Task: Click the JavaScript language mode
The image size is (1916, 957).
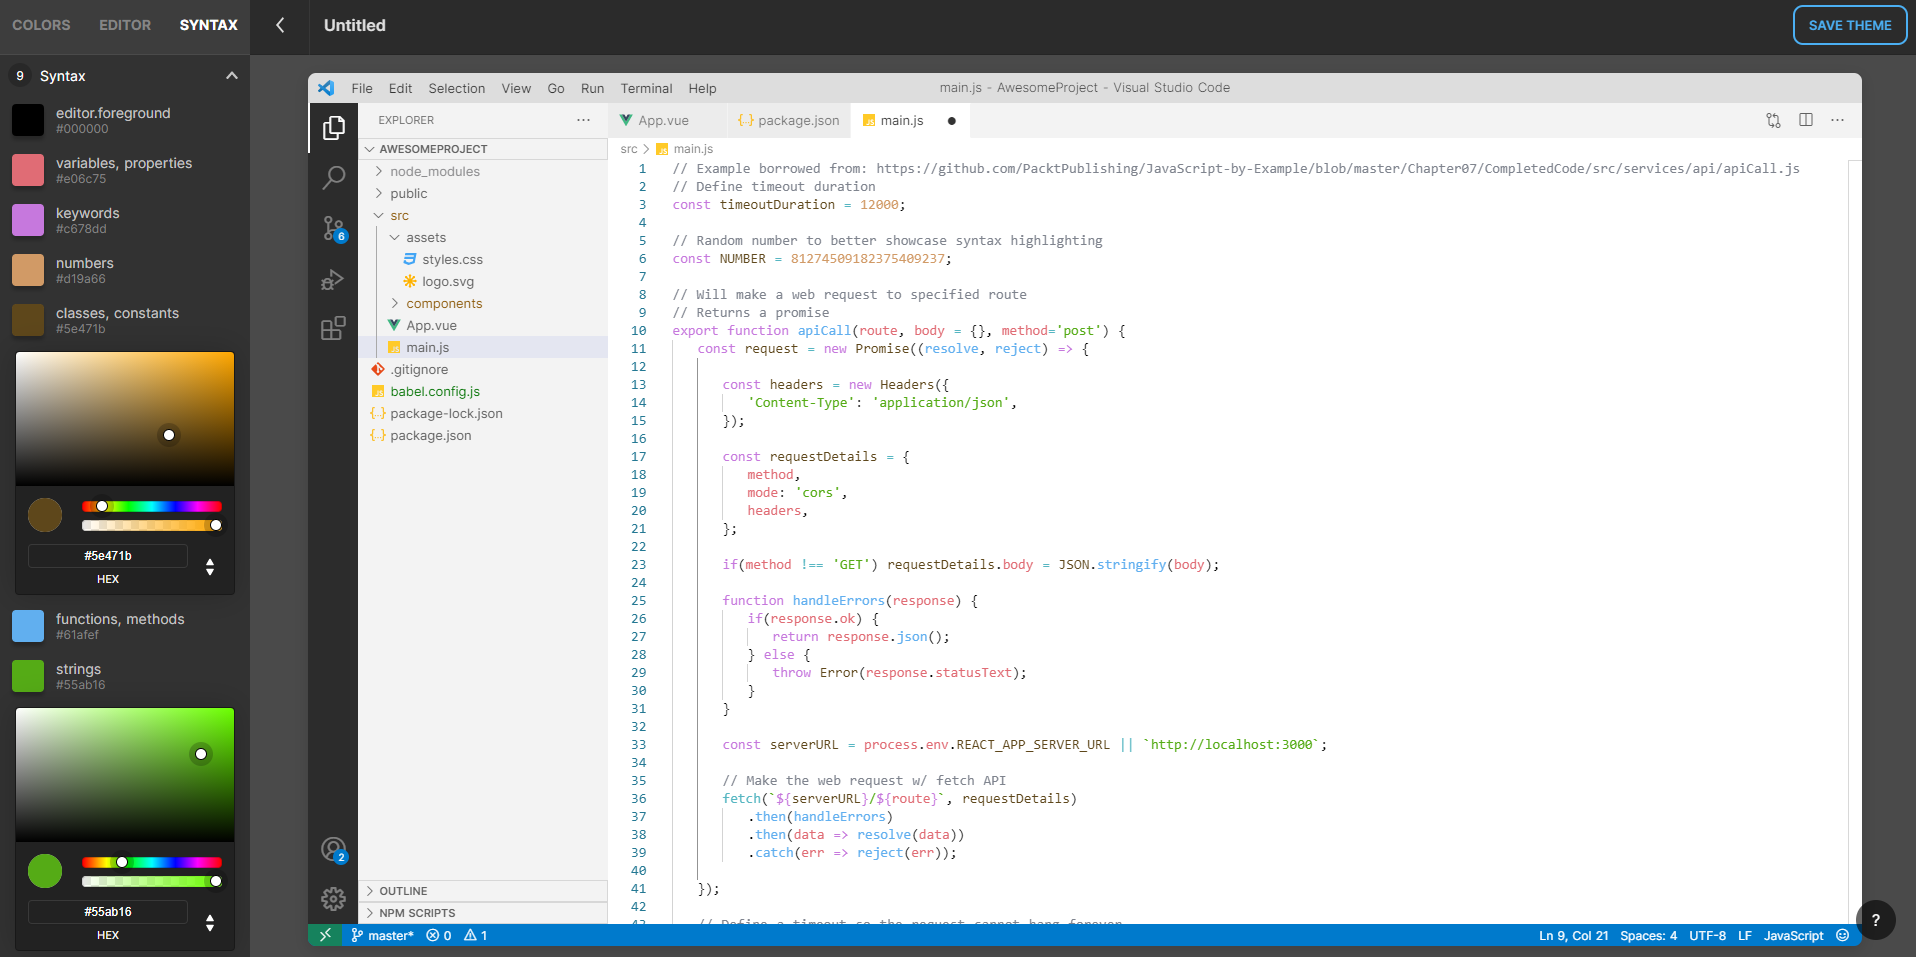Action: [1793, 936]
